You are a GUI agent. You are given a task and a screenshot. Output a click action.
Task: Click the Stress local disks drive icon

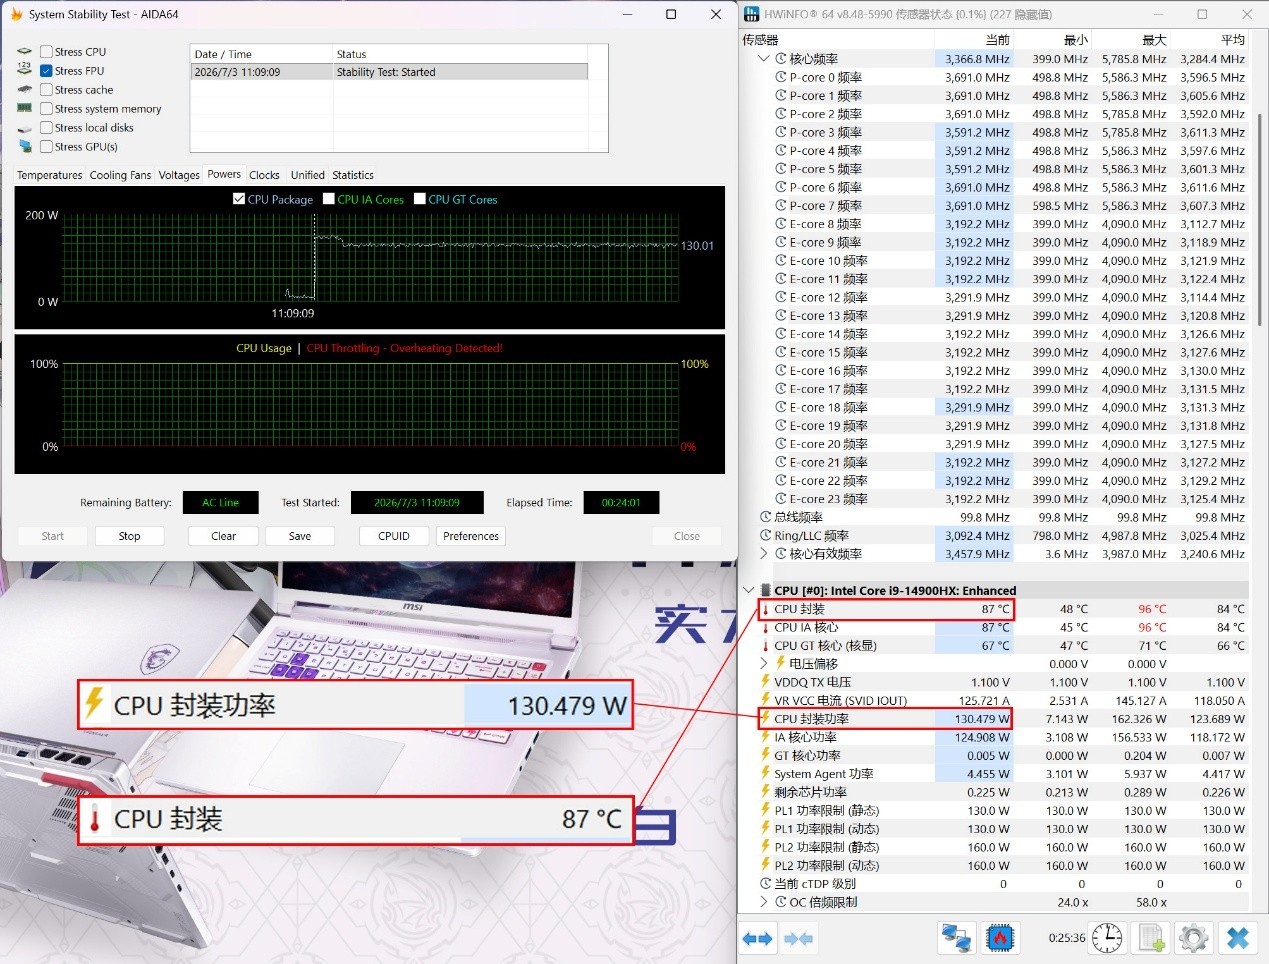pos(25,128)
